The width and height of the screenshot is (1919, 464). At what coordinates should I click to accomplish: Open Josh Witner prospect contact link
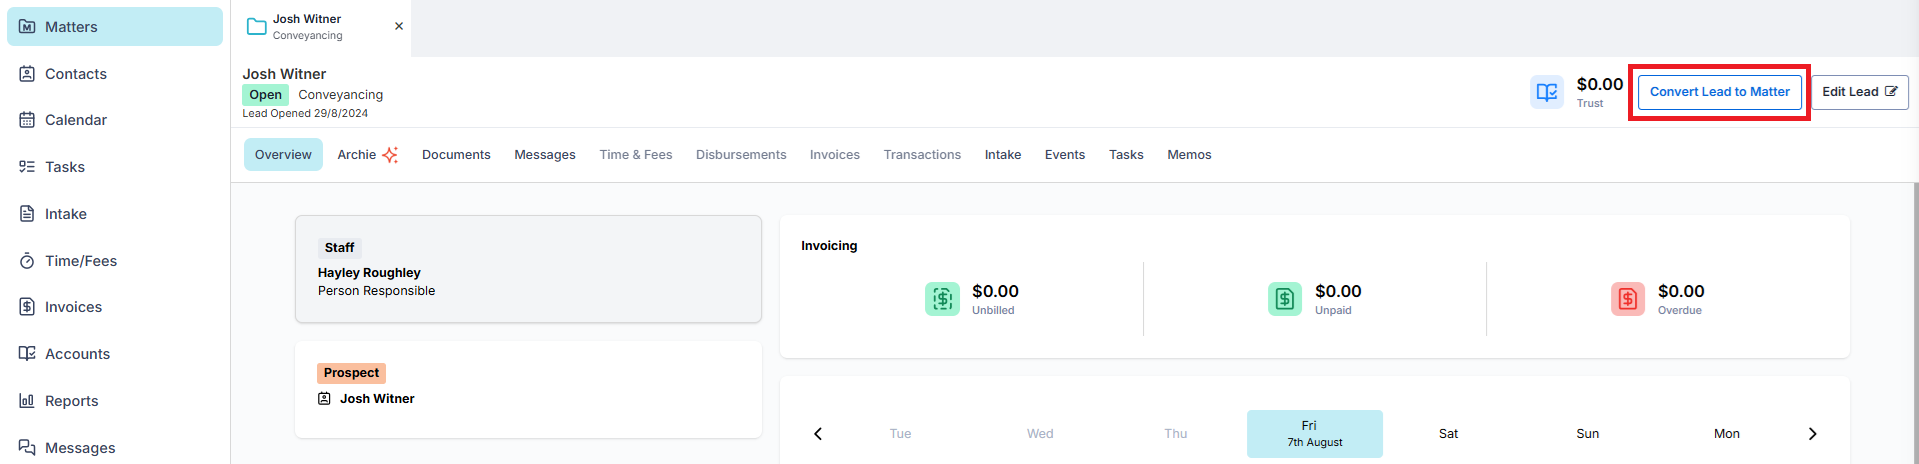click(377, 399)
